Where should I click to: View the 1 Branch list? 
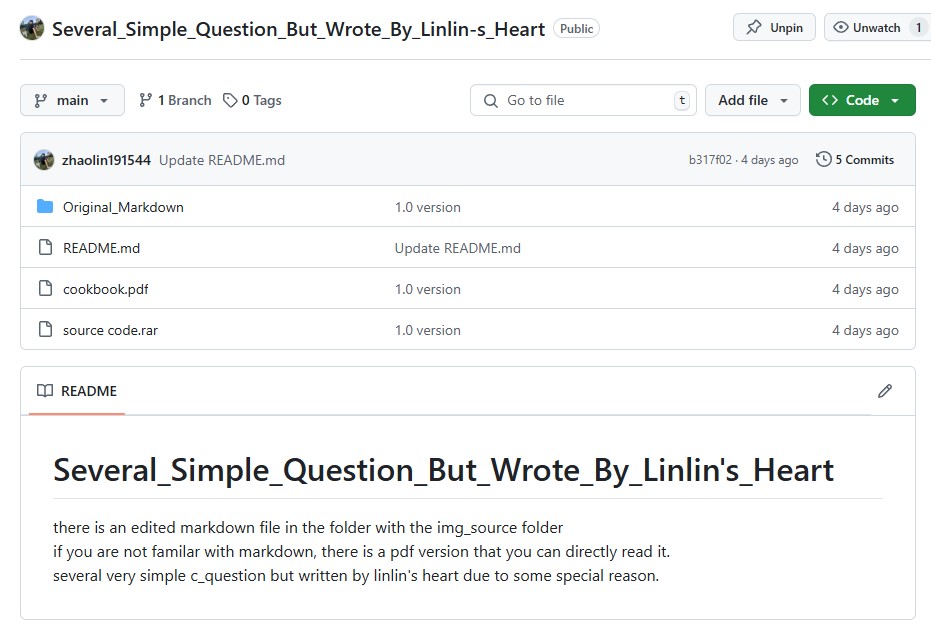[x=175, y=100]
